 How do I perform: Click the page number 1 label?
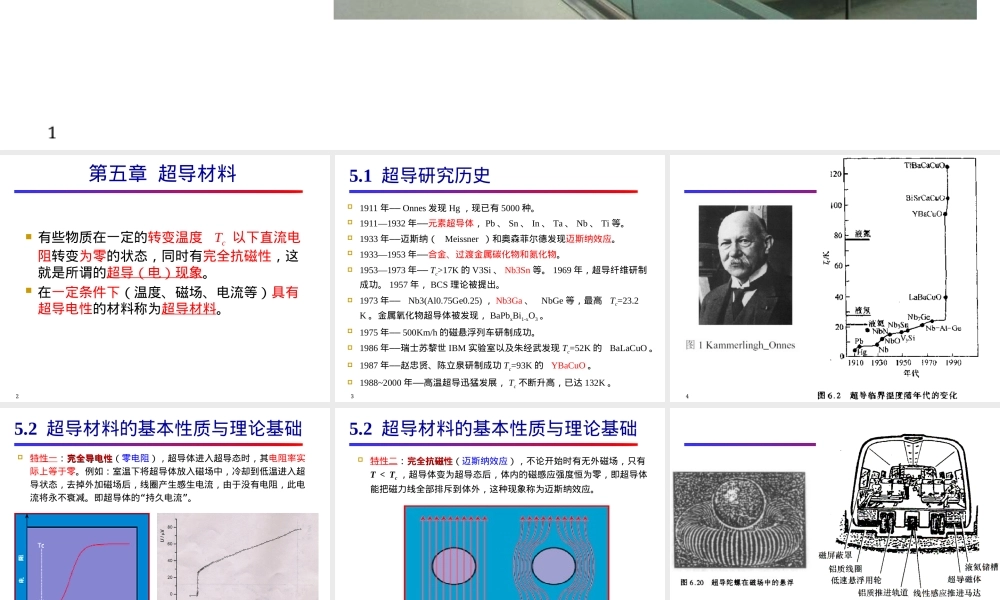click(x=52, y=133)
